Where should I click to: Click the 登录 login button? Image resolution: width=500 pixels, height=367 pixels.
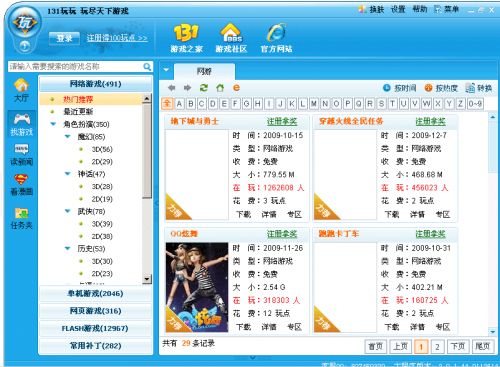pos(64,38)
